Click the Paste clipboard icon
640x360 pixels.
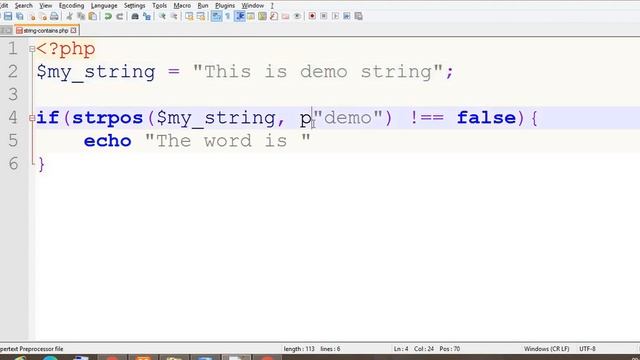point(93,16)
